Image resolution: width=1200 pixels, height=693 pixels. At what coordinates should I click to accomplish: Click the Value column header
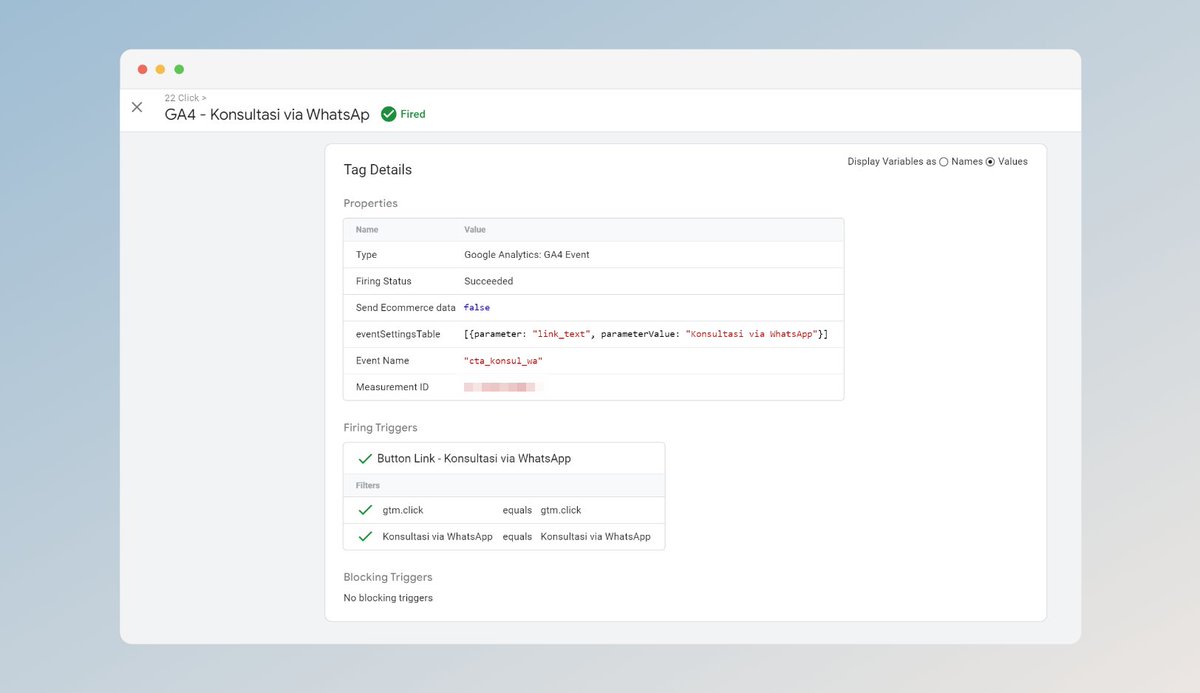[475, 230]
